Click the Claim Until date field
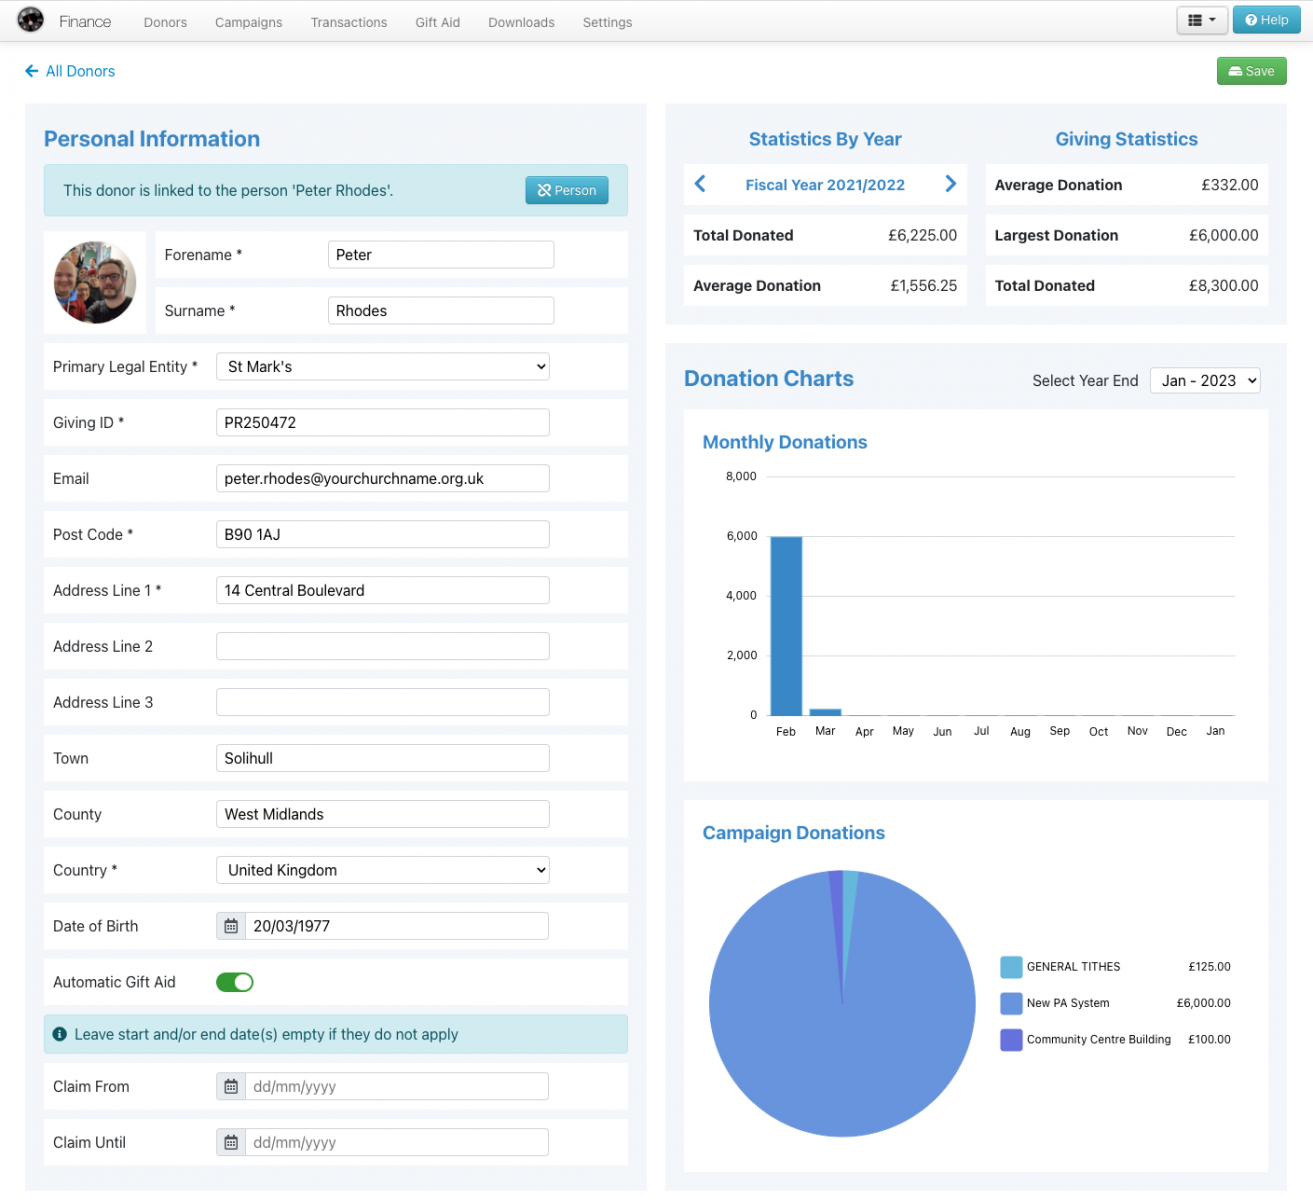 coord(397,1142)
